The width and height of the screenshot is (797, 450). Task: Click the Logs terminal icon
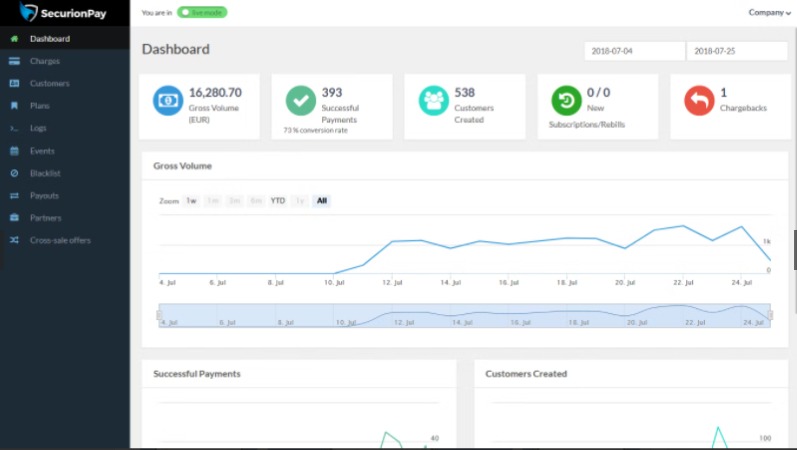coord(14,129)
